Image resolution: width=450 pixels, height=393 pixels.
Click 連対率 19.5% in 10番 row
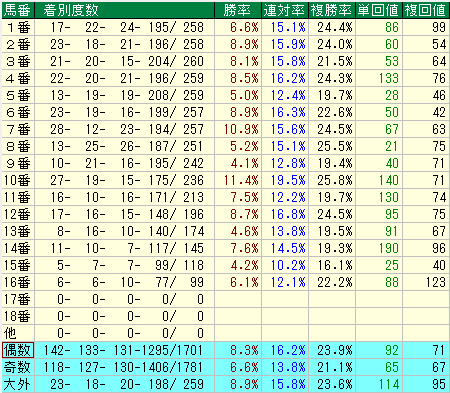pyautogui.click(x=288, y=180)
